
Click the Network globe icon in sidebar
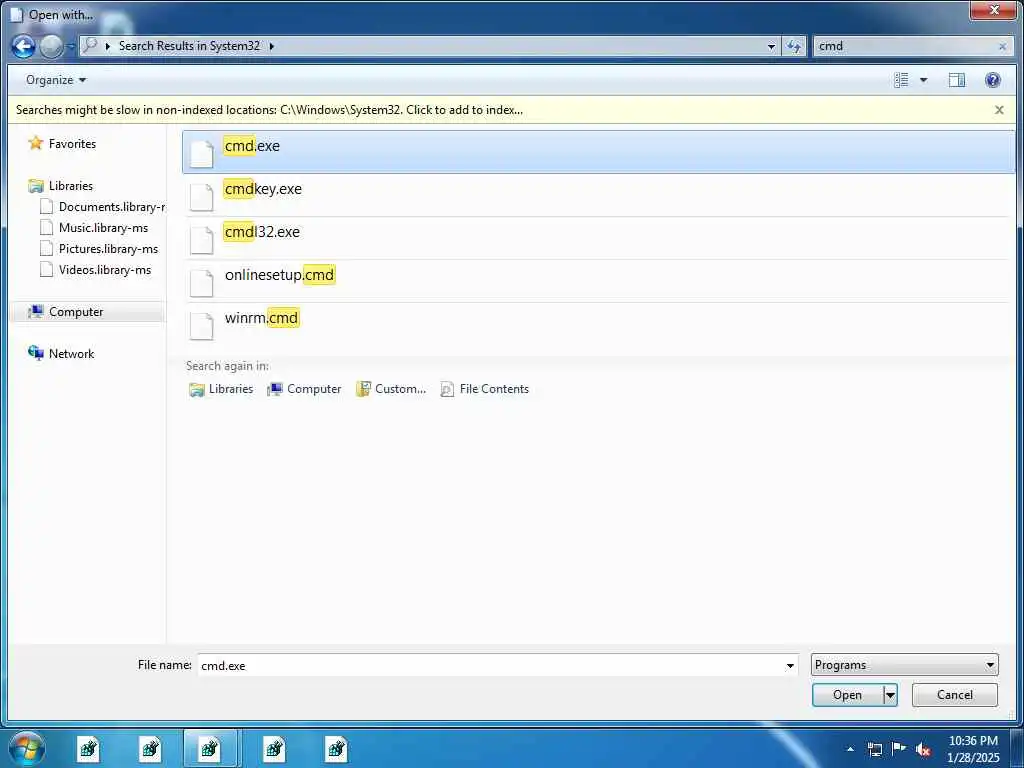tap(35, 353)
